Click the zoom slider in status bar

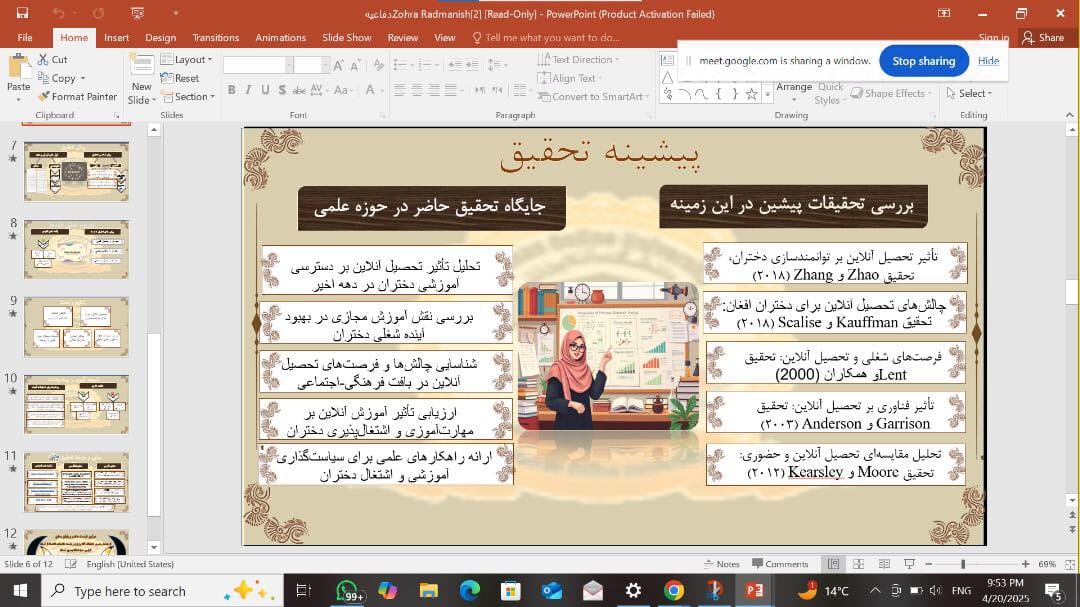[963, 564]
